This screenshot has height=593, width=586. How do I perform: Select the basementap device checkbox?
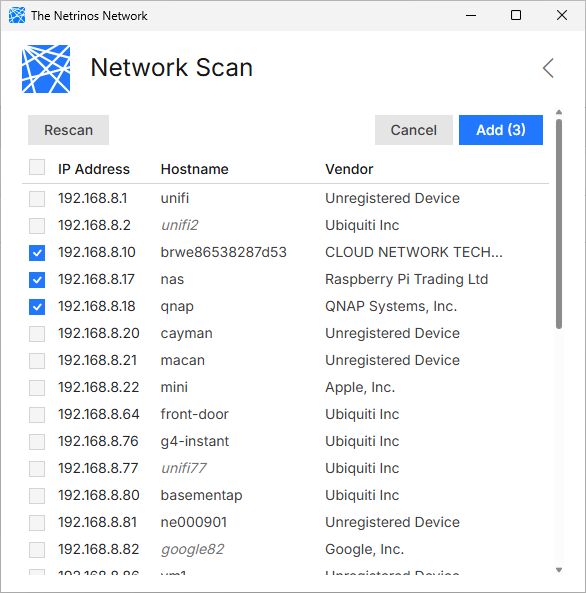click(x=37, y=496)
